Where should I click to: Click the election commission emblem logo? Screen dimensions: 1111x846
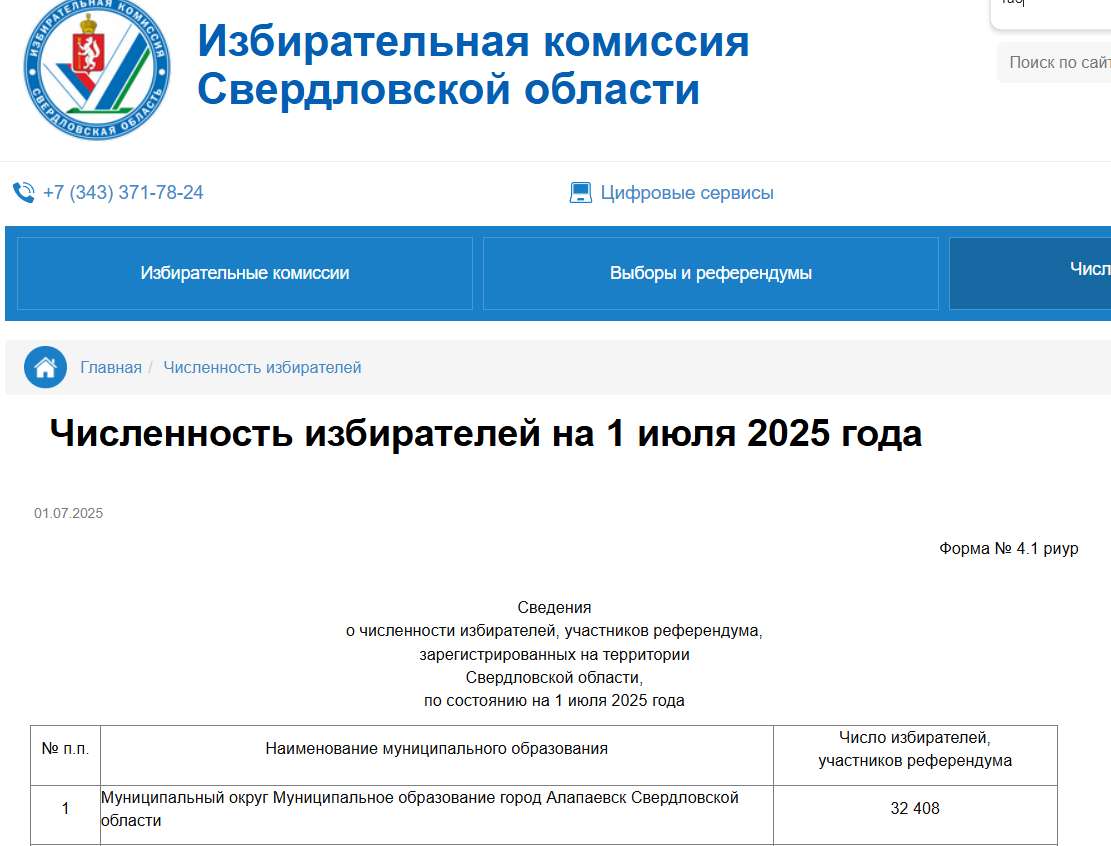(x=97, y=68)
